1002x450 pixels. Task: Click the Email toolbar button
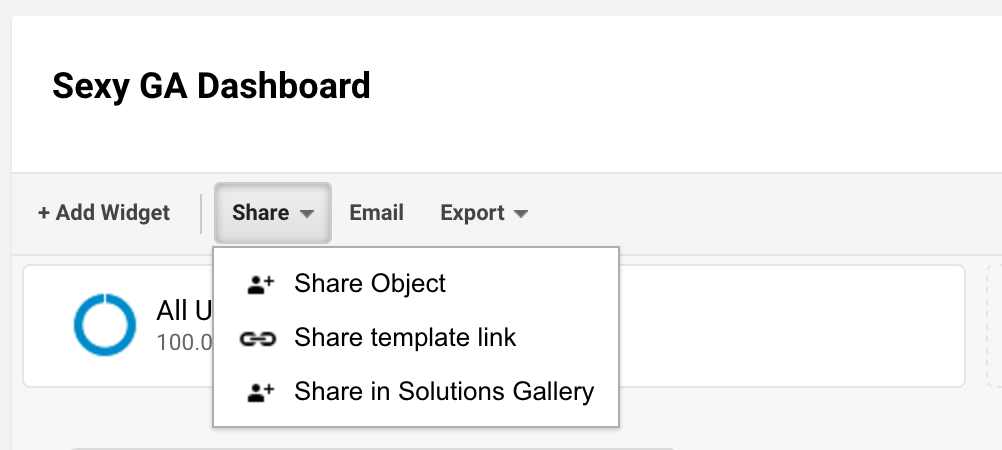pyautogui.click(x=376, y=212)
